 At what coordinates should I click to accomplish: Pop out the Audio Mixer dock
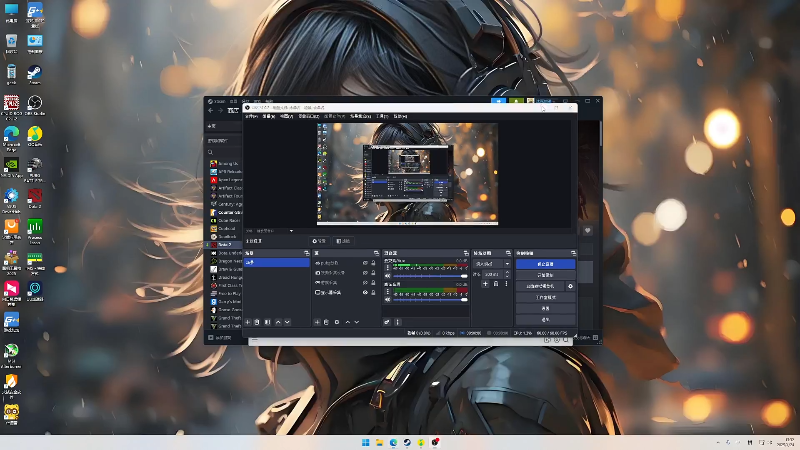466,253
